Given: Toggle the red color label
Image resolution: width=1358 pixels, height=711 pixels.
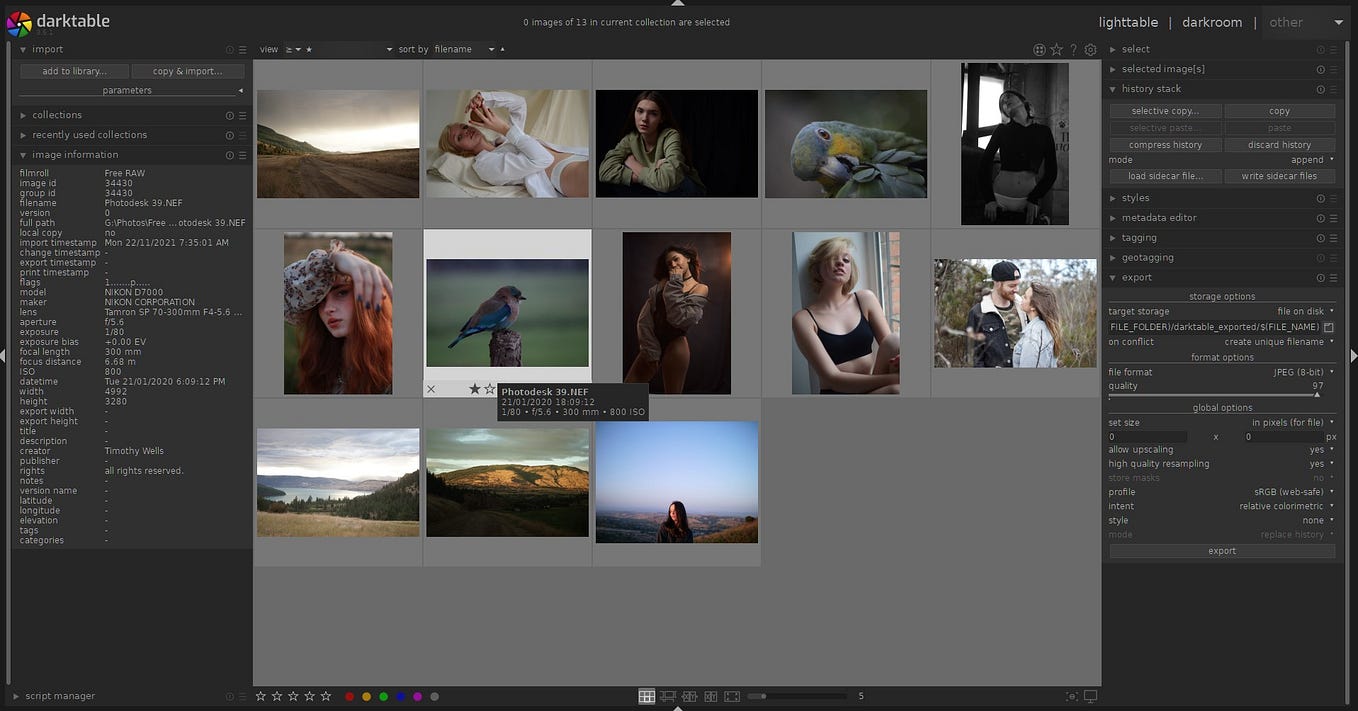Looking at the screenshot, I should pos(349,696).
